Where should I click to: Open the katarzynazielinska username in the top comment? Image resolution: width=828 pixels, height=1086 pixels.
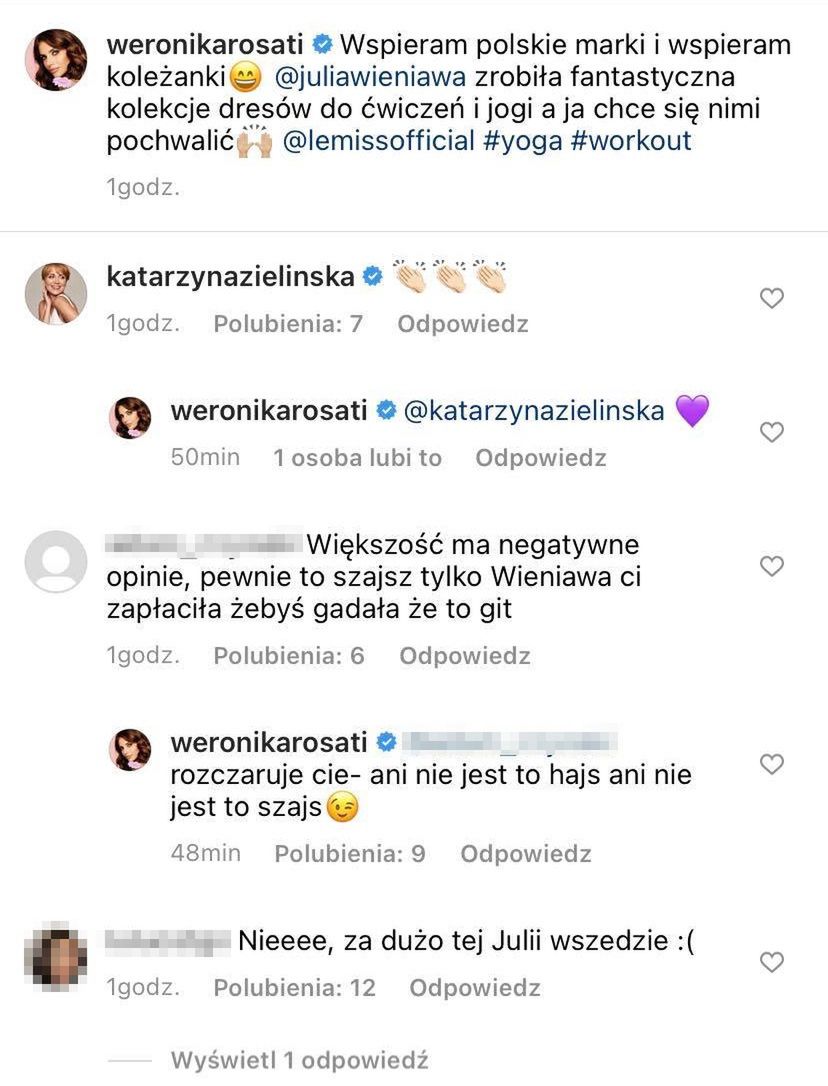[230, 276]
